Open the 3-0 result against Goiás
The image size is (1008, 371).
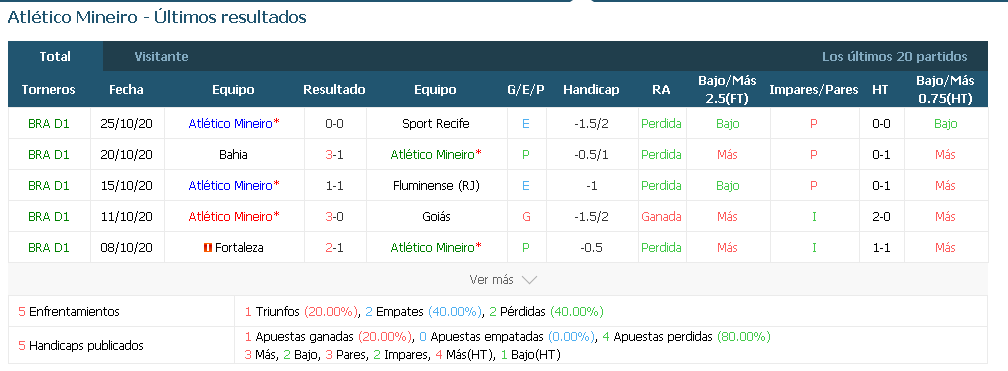[x=334, y=216]
